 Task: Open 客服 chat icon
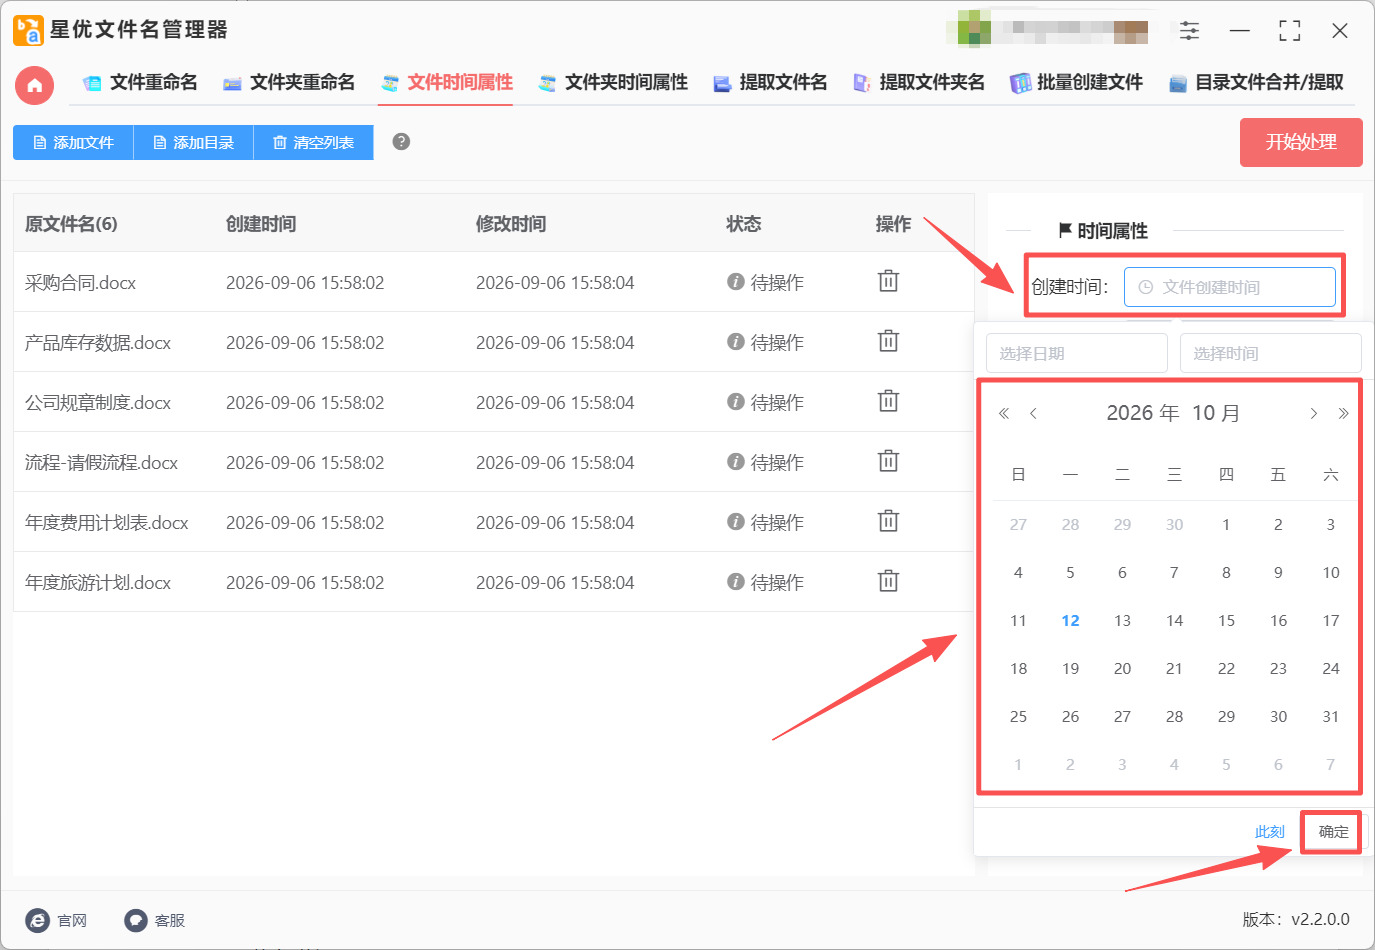click(136, 920)
